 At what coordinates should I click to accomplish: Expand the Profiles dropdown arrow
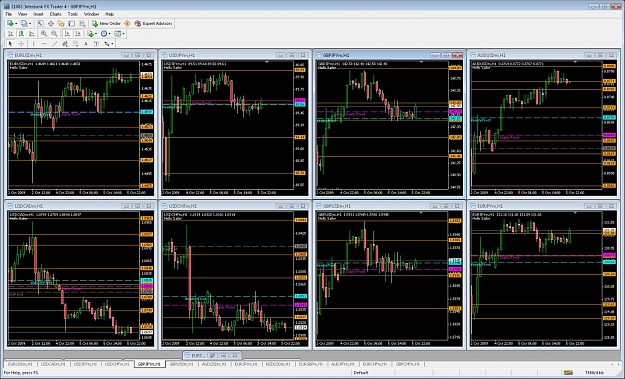[x=30, y=24]
